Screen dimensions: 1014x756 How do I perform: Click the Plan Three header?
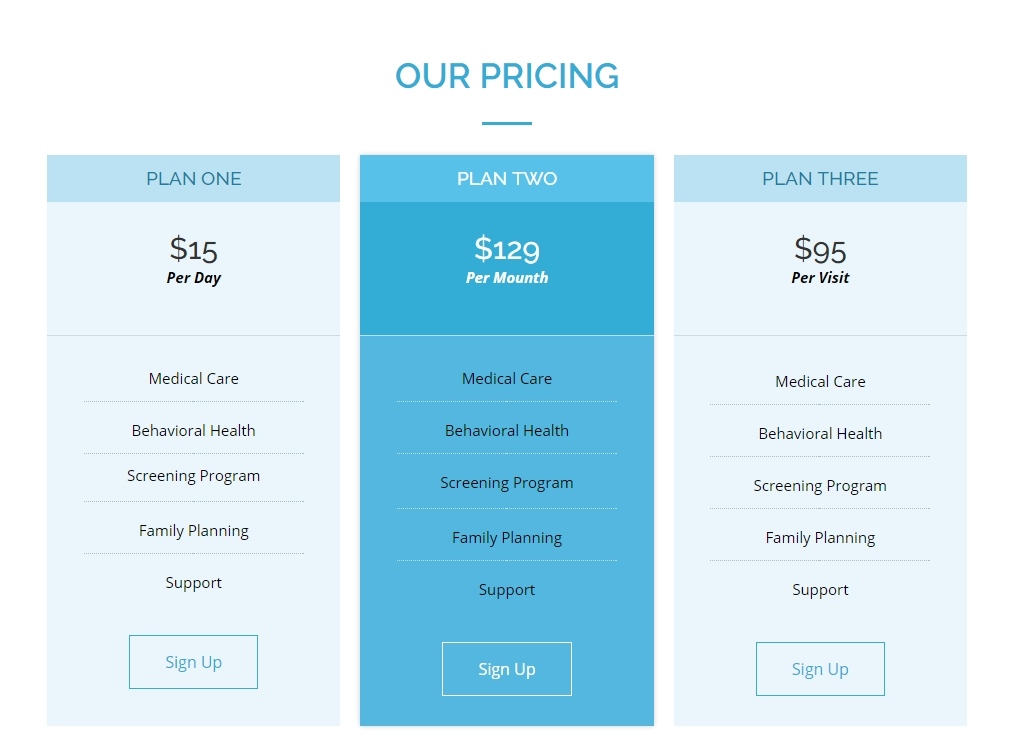tap(820, 179)
